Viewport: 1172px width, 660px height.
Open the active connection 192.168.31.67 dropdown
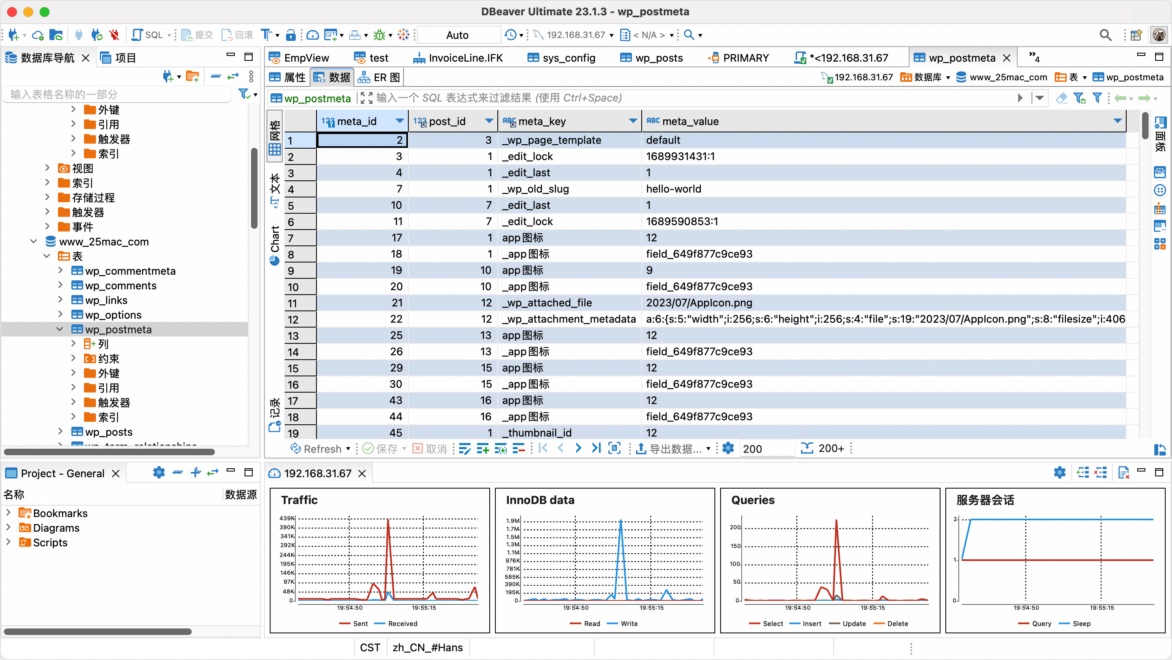[x=573, y=35]
